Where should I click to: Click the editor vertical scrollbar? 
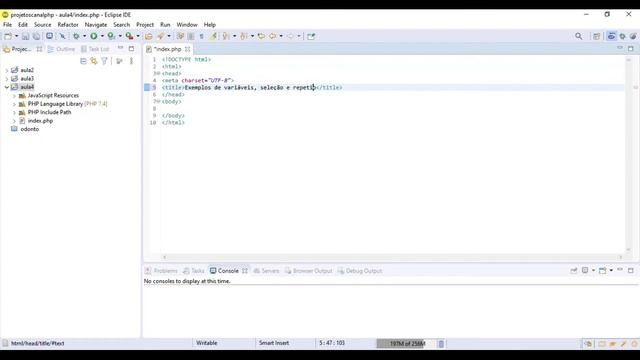[629, 155]
